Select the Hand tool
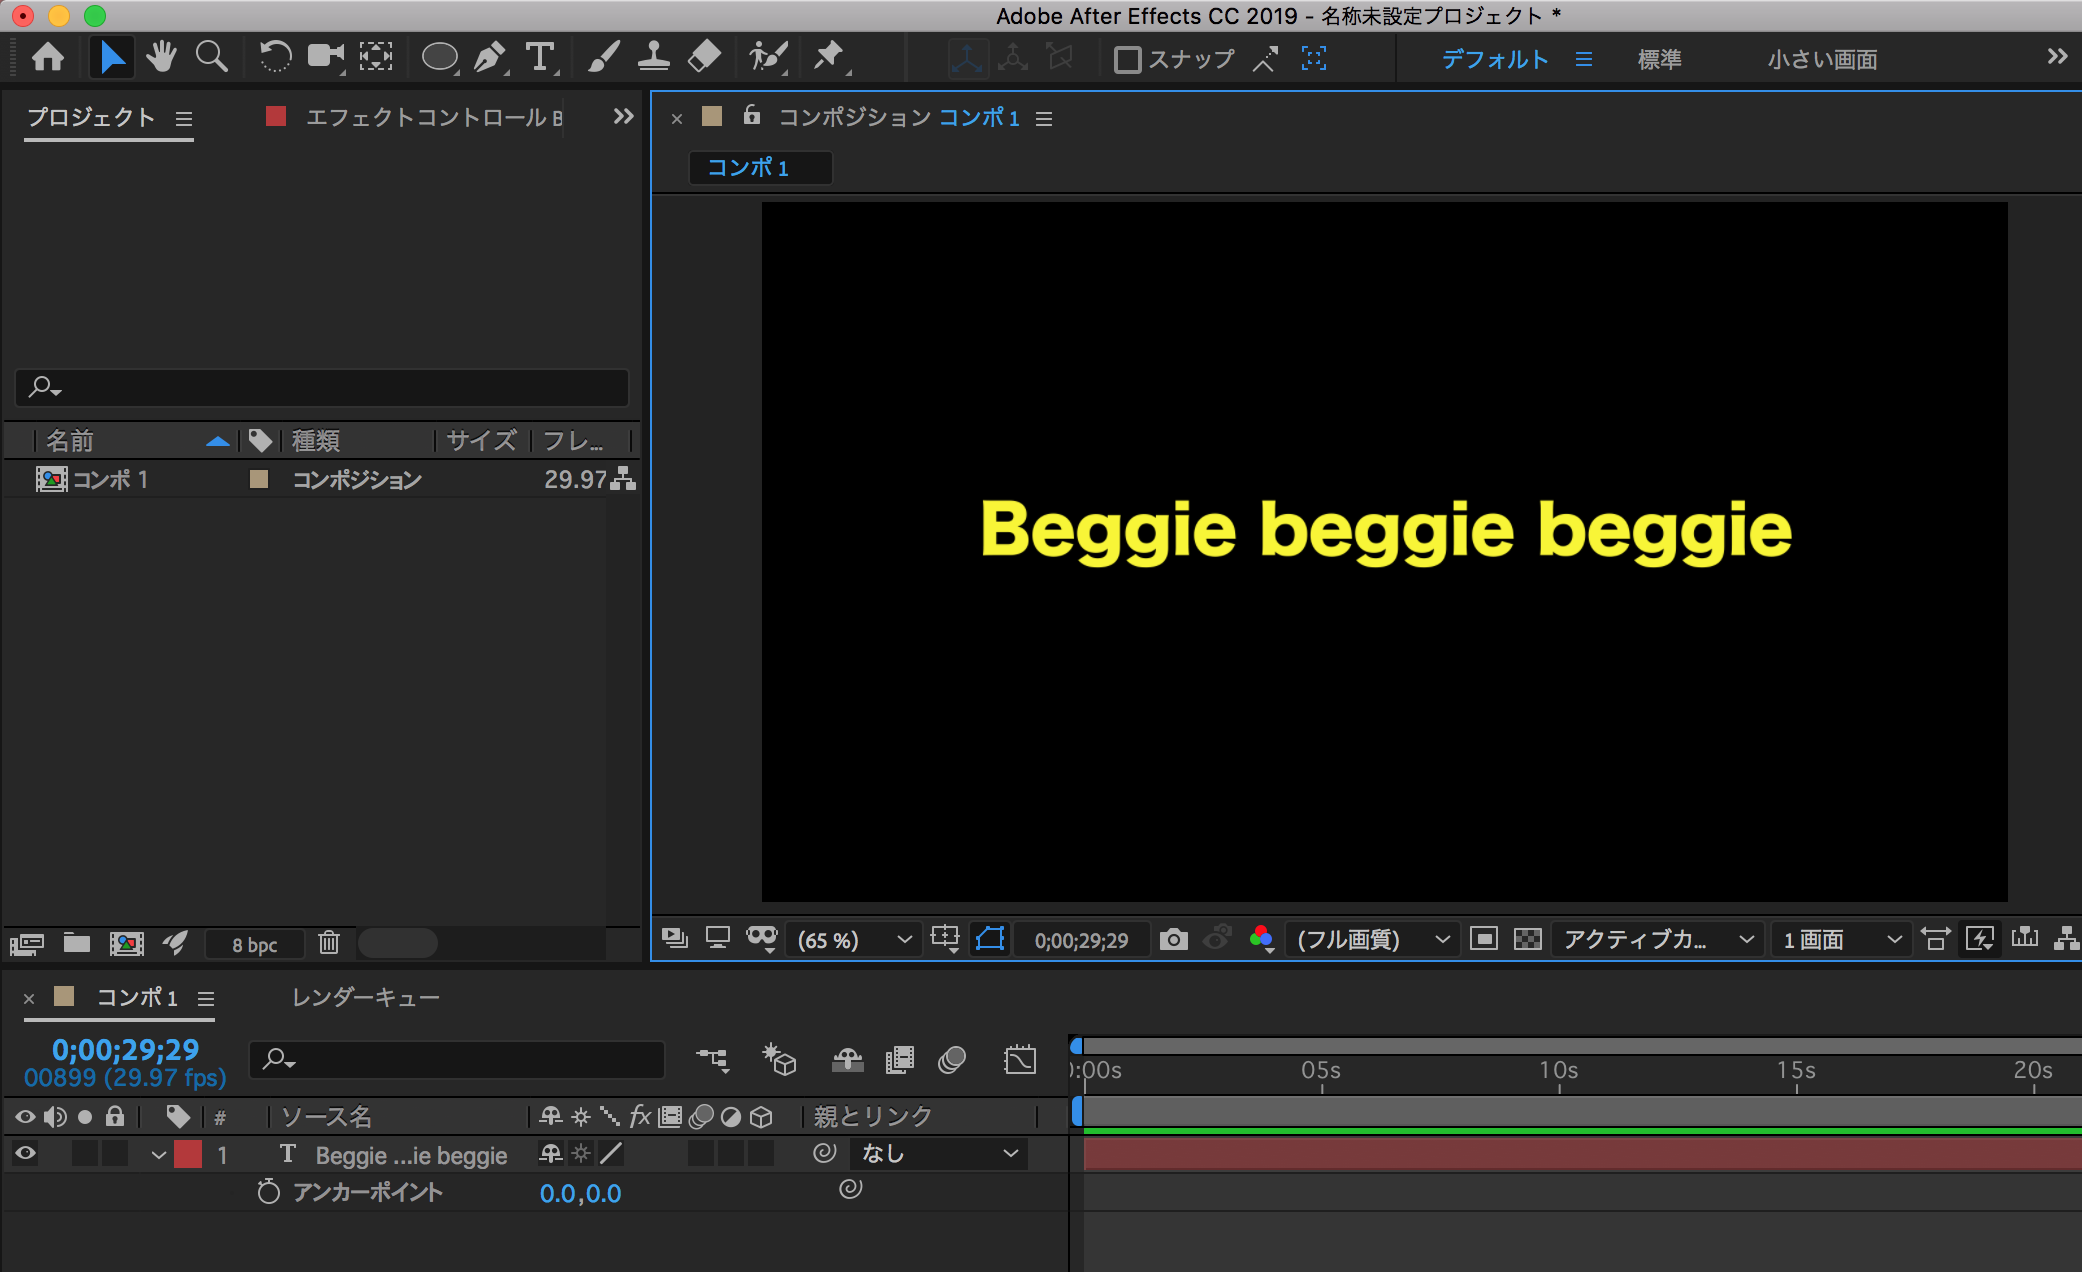Screen dimensions: 2082x1272 click(x=160, y=57)
